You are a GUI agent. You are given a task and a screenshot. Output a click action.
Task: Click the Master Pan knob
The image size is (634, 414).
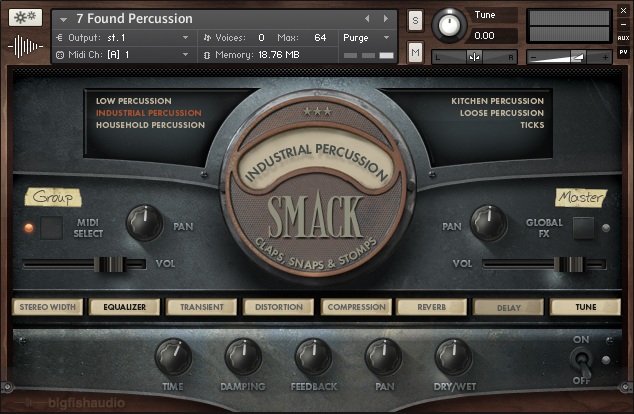point(488,223)
